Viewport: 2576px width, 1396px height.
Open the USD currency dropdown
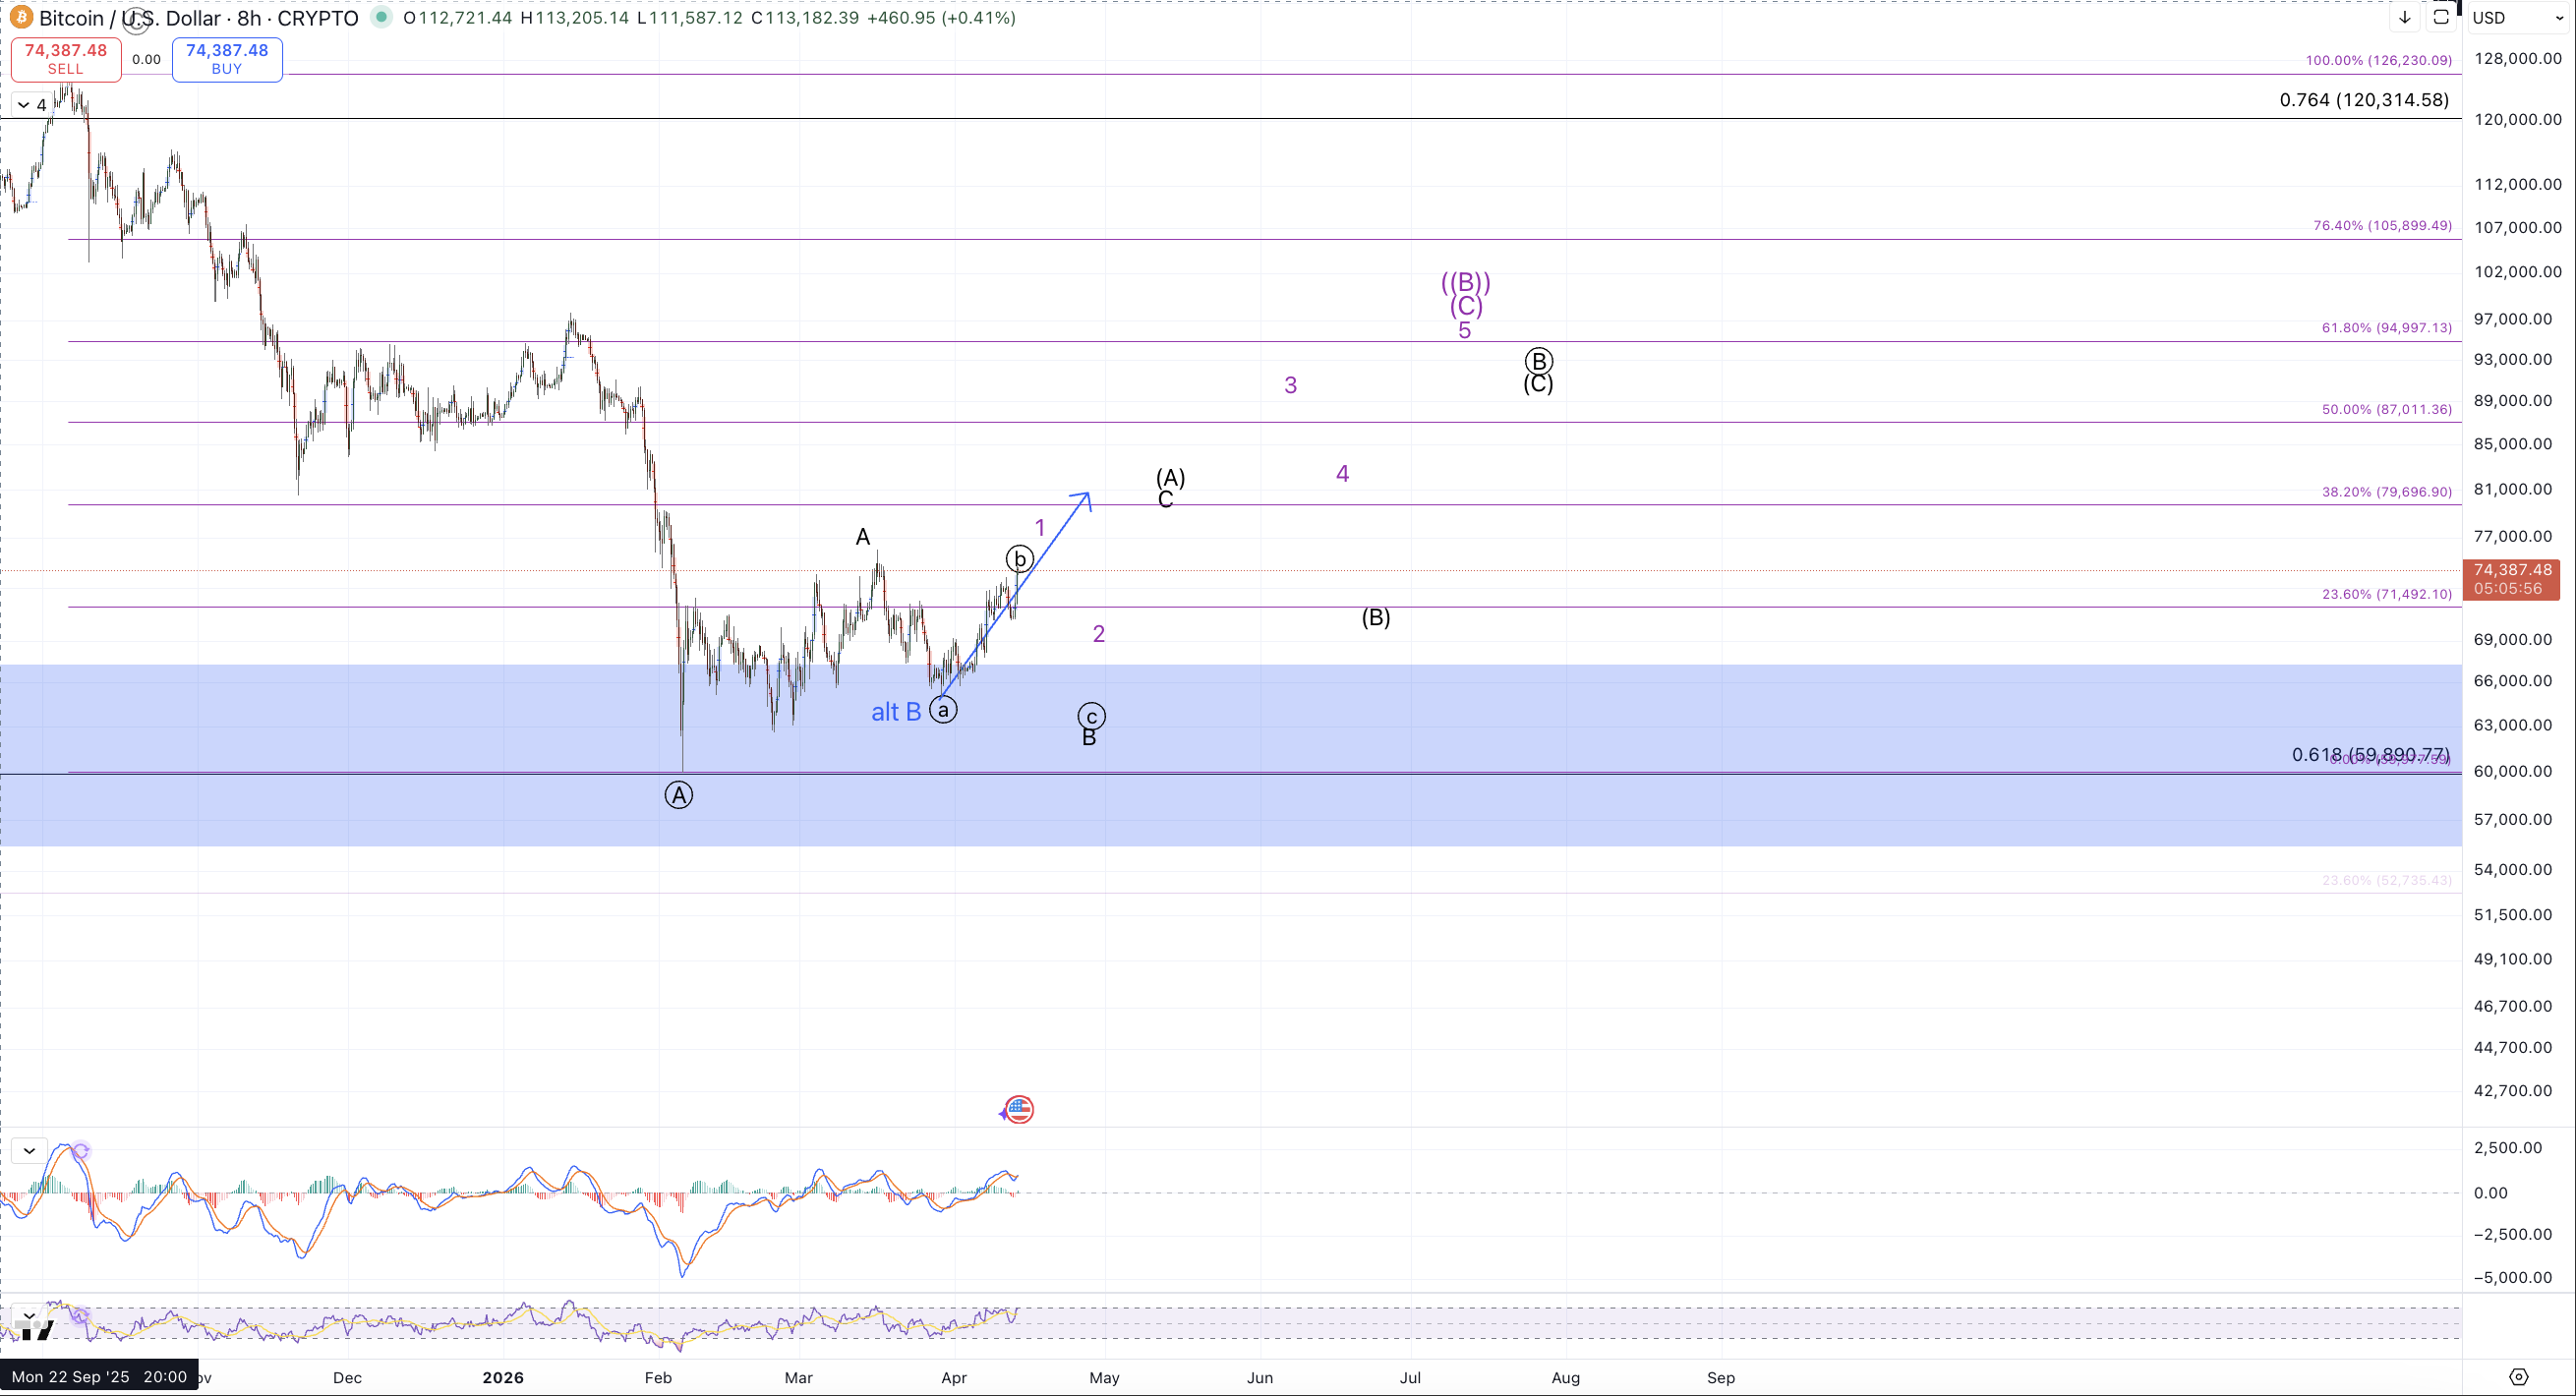tap(2516, 18)
